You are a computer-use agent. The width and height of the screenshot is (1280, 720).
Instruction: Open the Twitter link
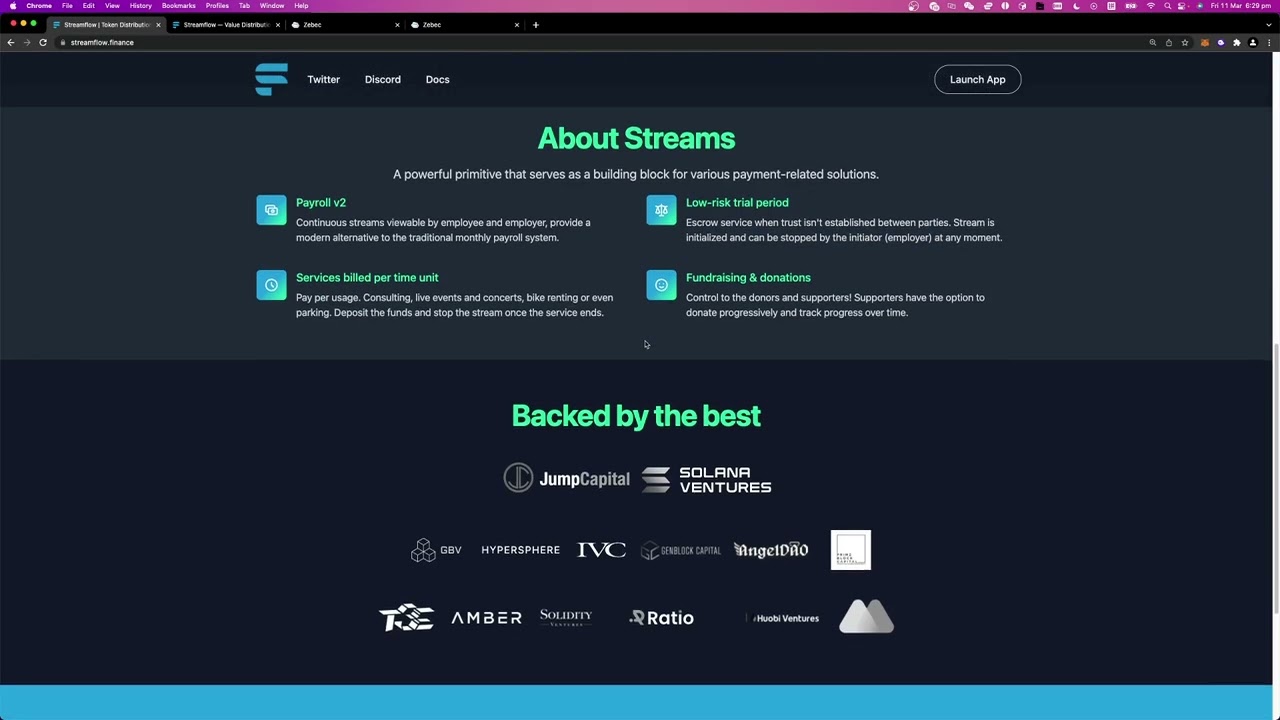tap(323, 79)
